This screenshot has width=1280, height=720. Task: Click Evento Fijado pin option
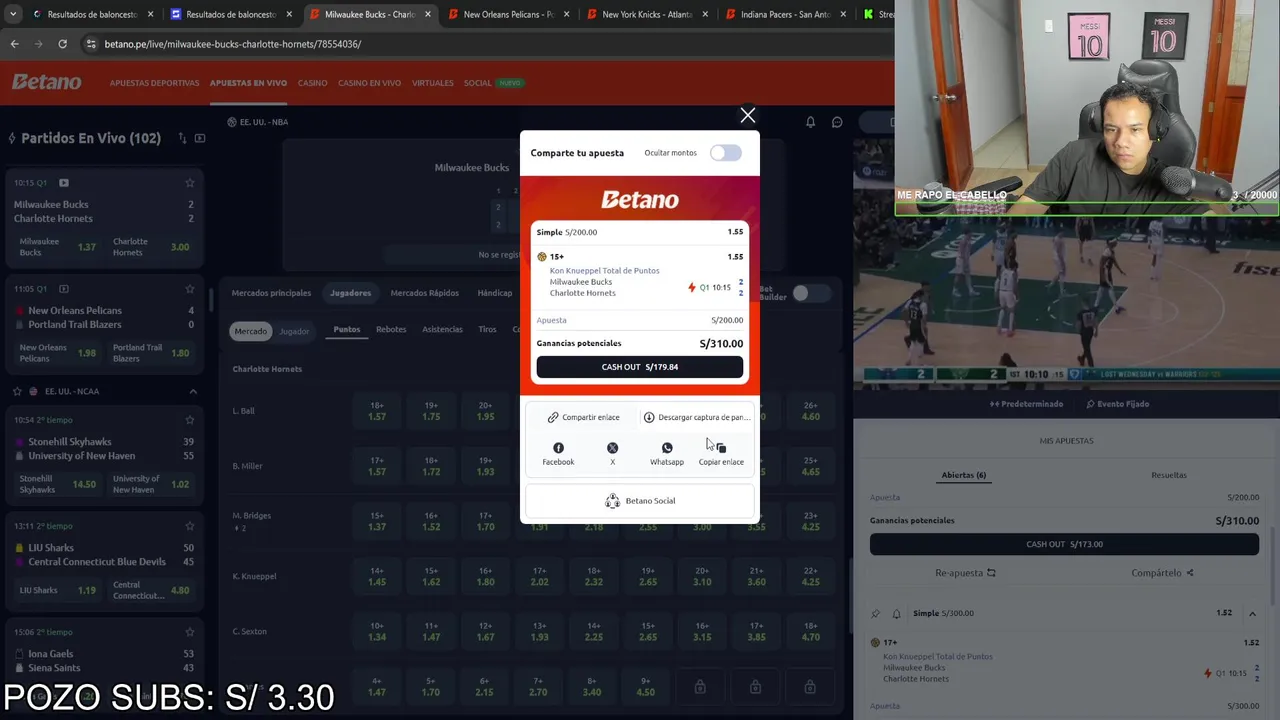pyautogui.click(x=1117, y=404)
